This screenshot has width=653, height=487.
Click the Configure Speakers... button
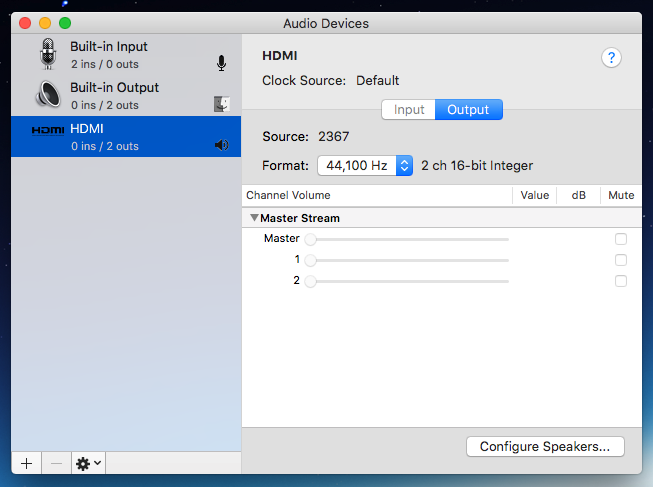point(545,447)
